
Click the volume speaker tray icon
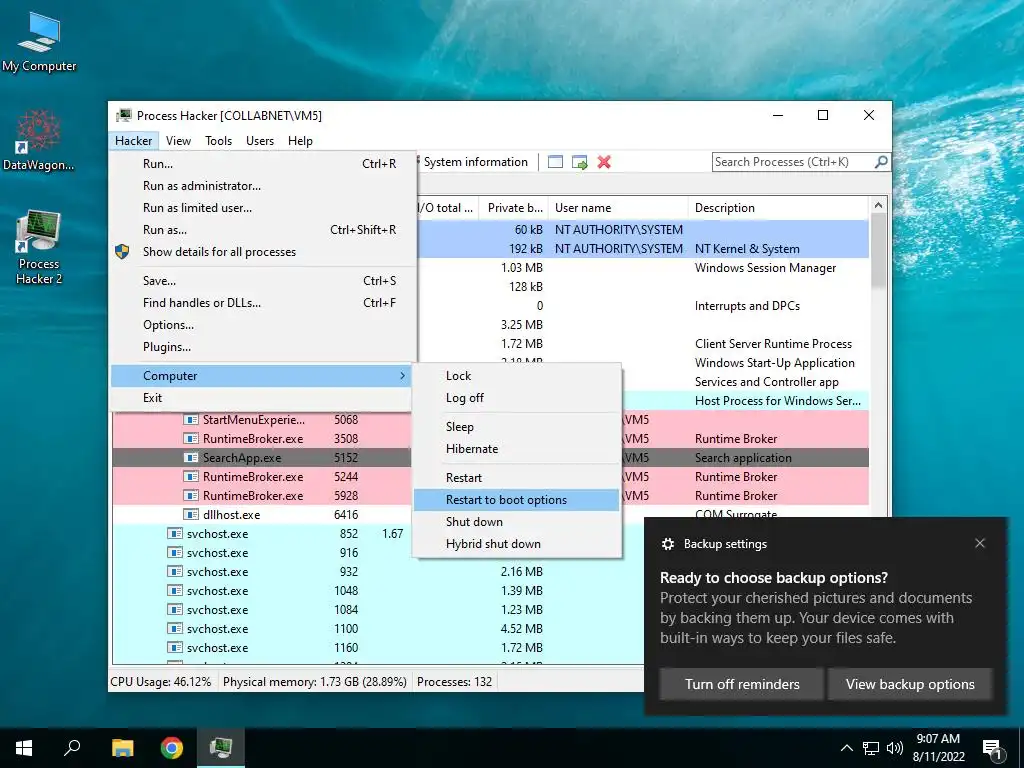click(895, 748)
